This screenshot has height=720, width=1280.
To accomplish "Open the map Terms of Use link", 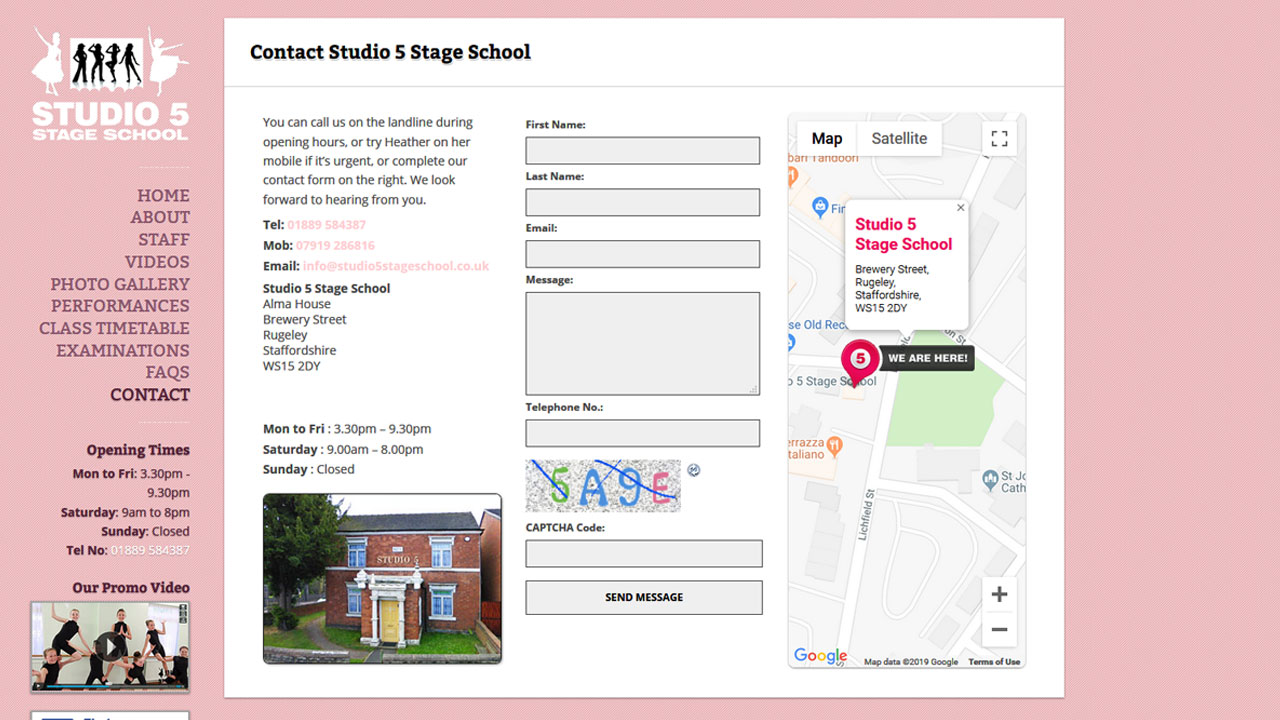I will pos(994,662).
